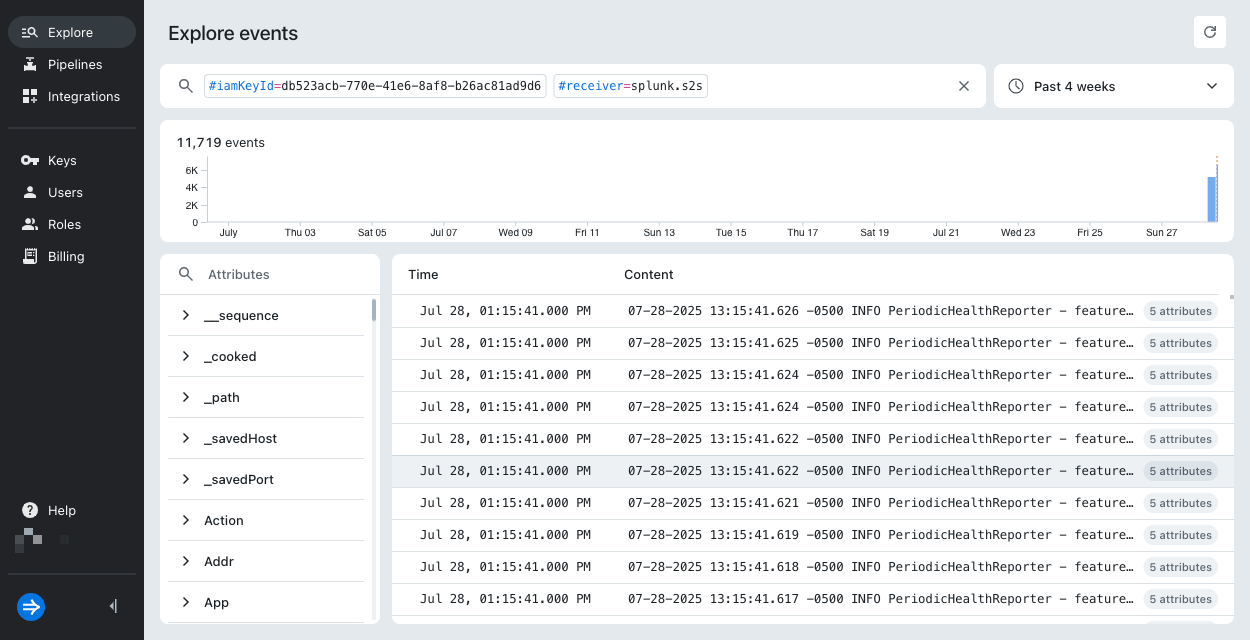The width and height of the screenshot is (1250, 640).
Task: Refresh the events with the reload button
Action: click(1210, 32)
